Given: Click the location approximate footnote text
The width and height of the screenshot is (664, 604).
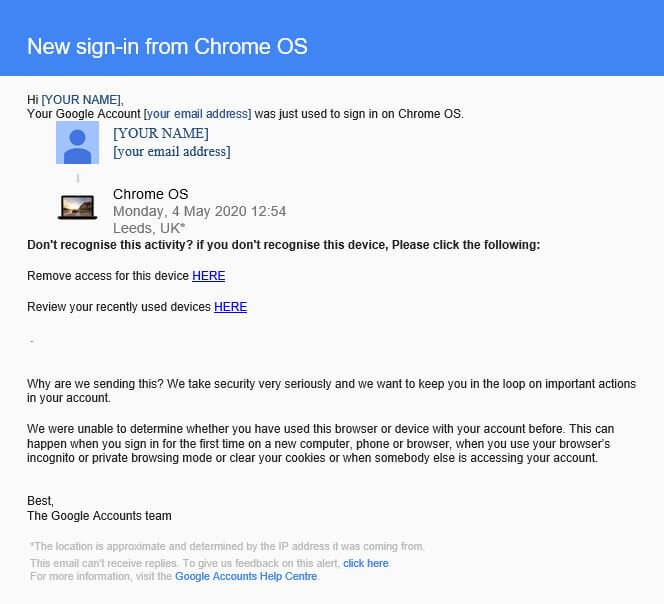Looking at the screenshot, I should [227, 546].
